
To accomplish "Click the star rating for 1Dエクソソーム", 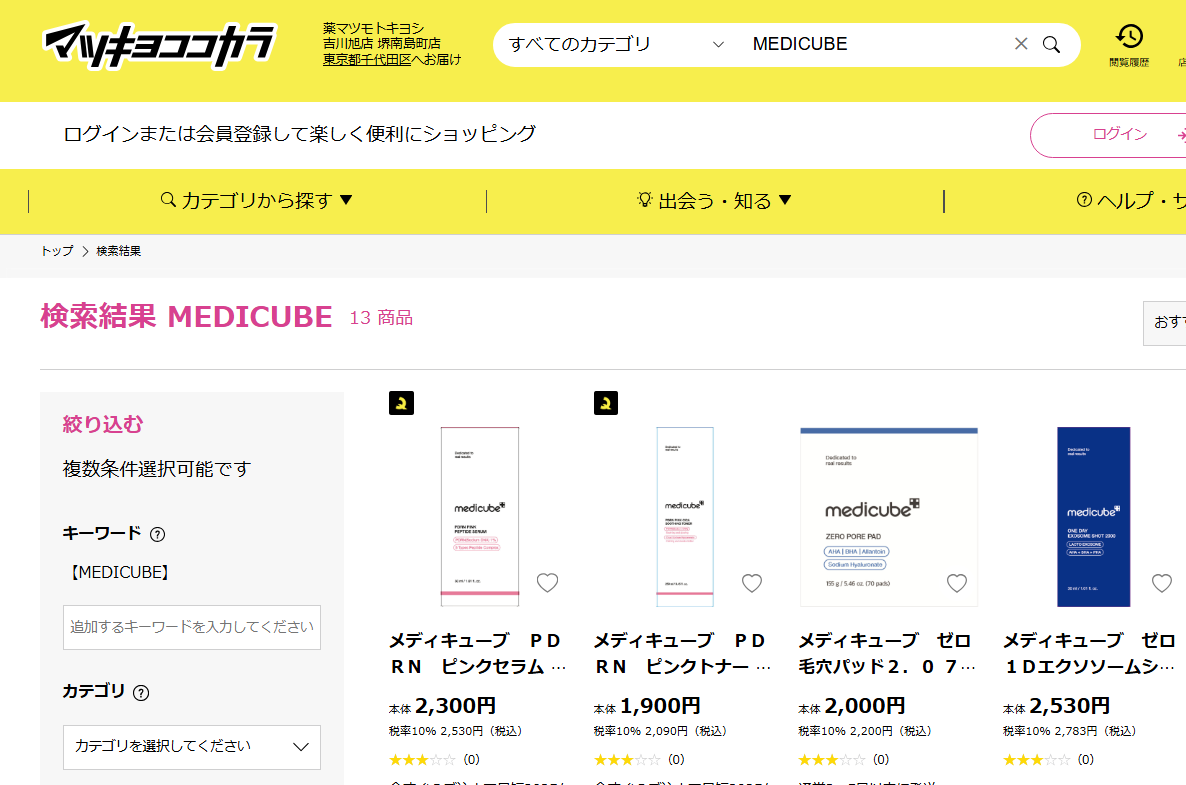I will coord(1036,759).
